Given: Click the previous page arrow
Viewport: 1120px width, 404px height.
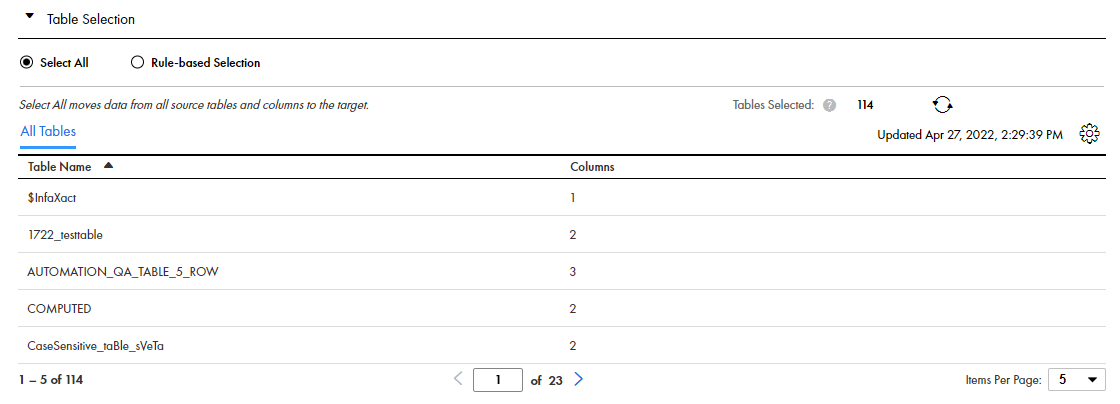Looking at the screenshot, I should pos(459,380).
